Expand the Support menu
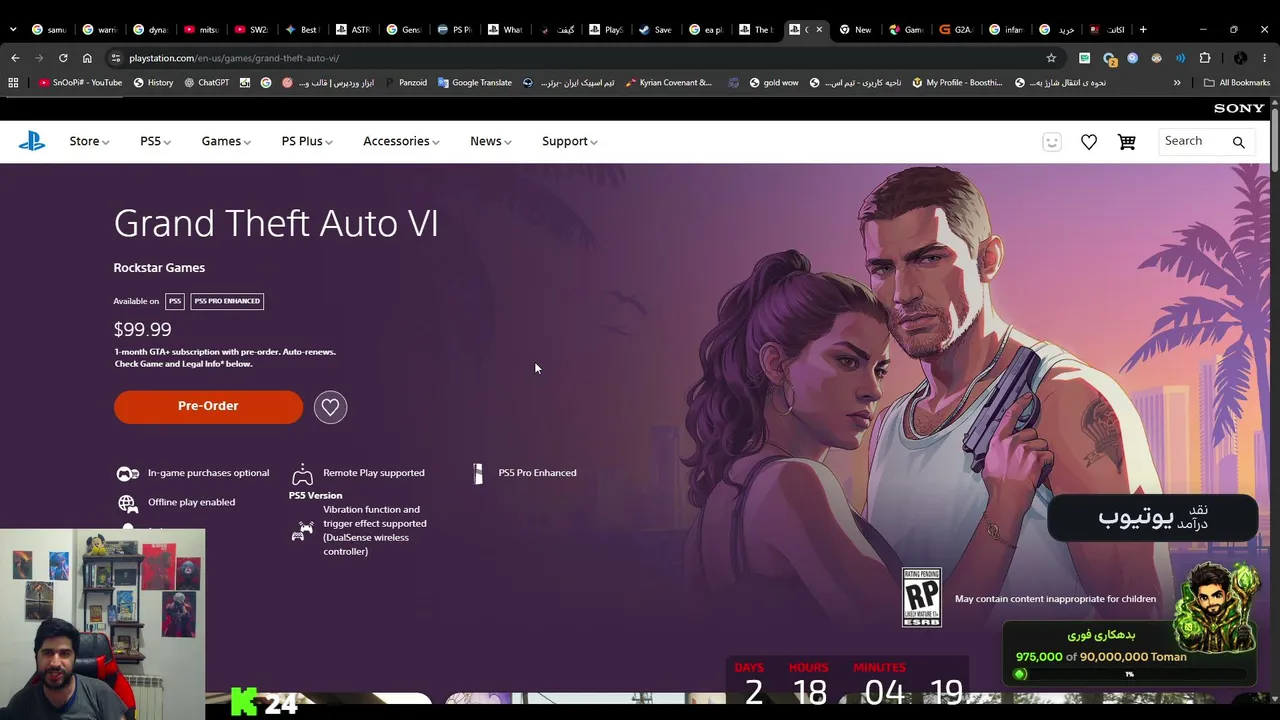This screenshot has width=1280, height=720. click(570, 142)
